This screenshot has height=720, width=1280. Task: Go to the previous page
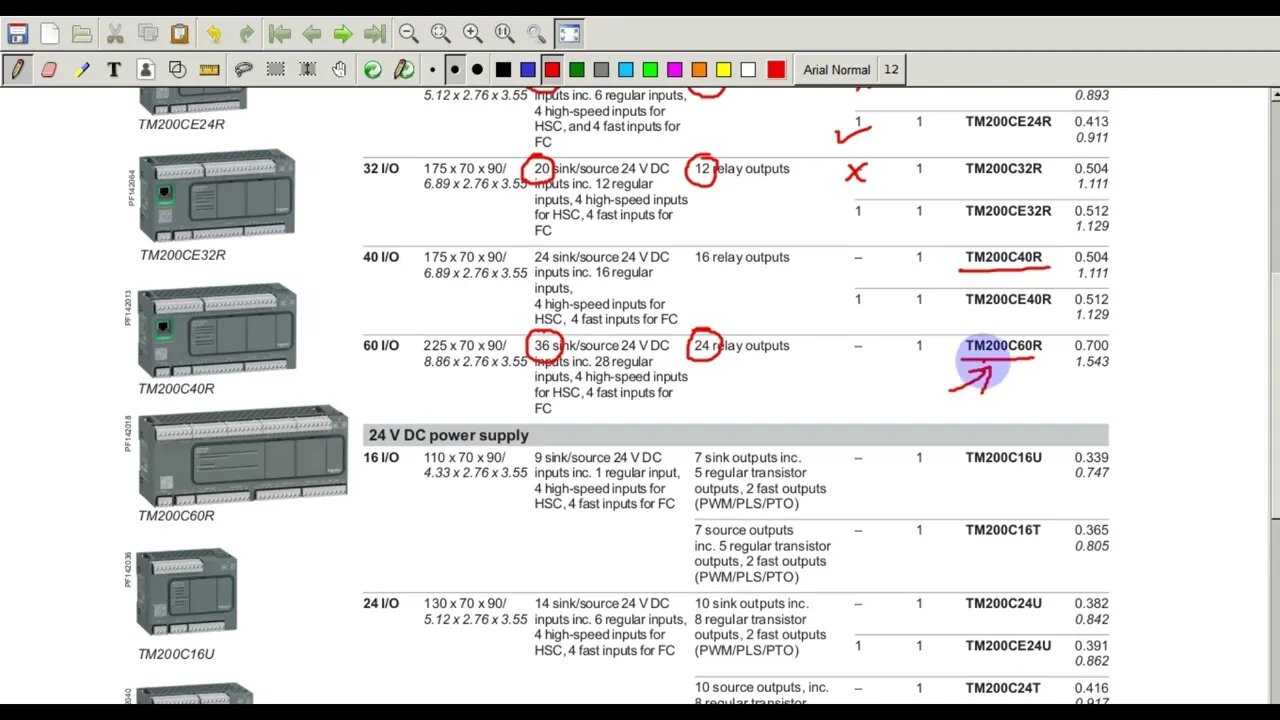312,34
